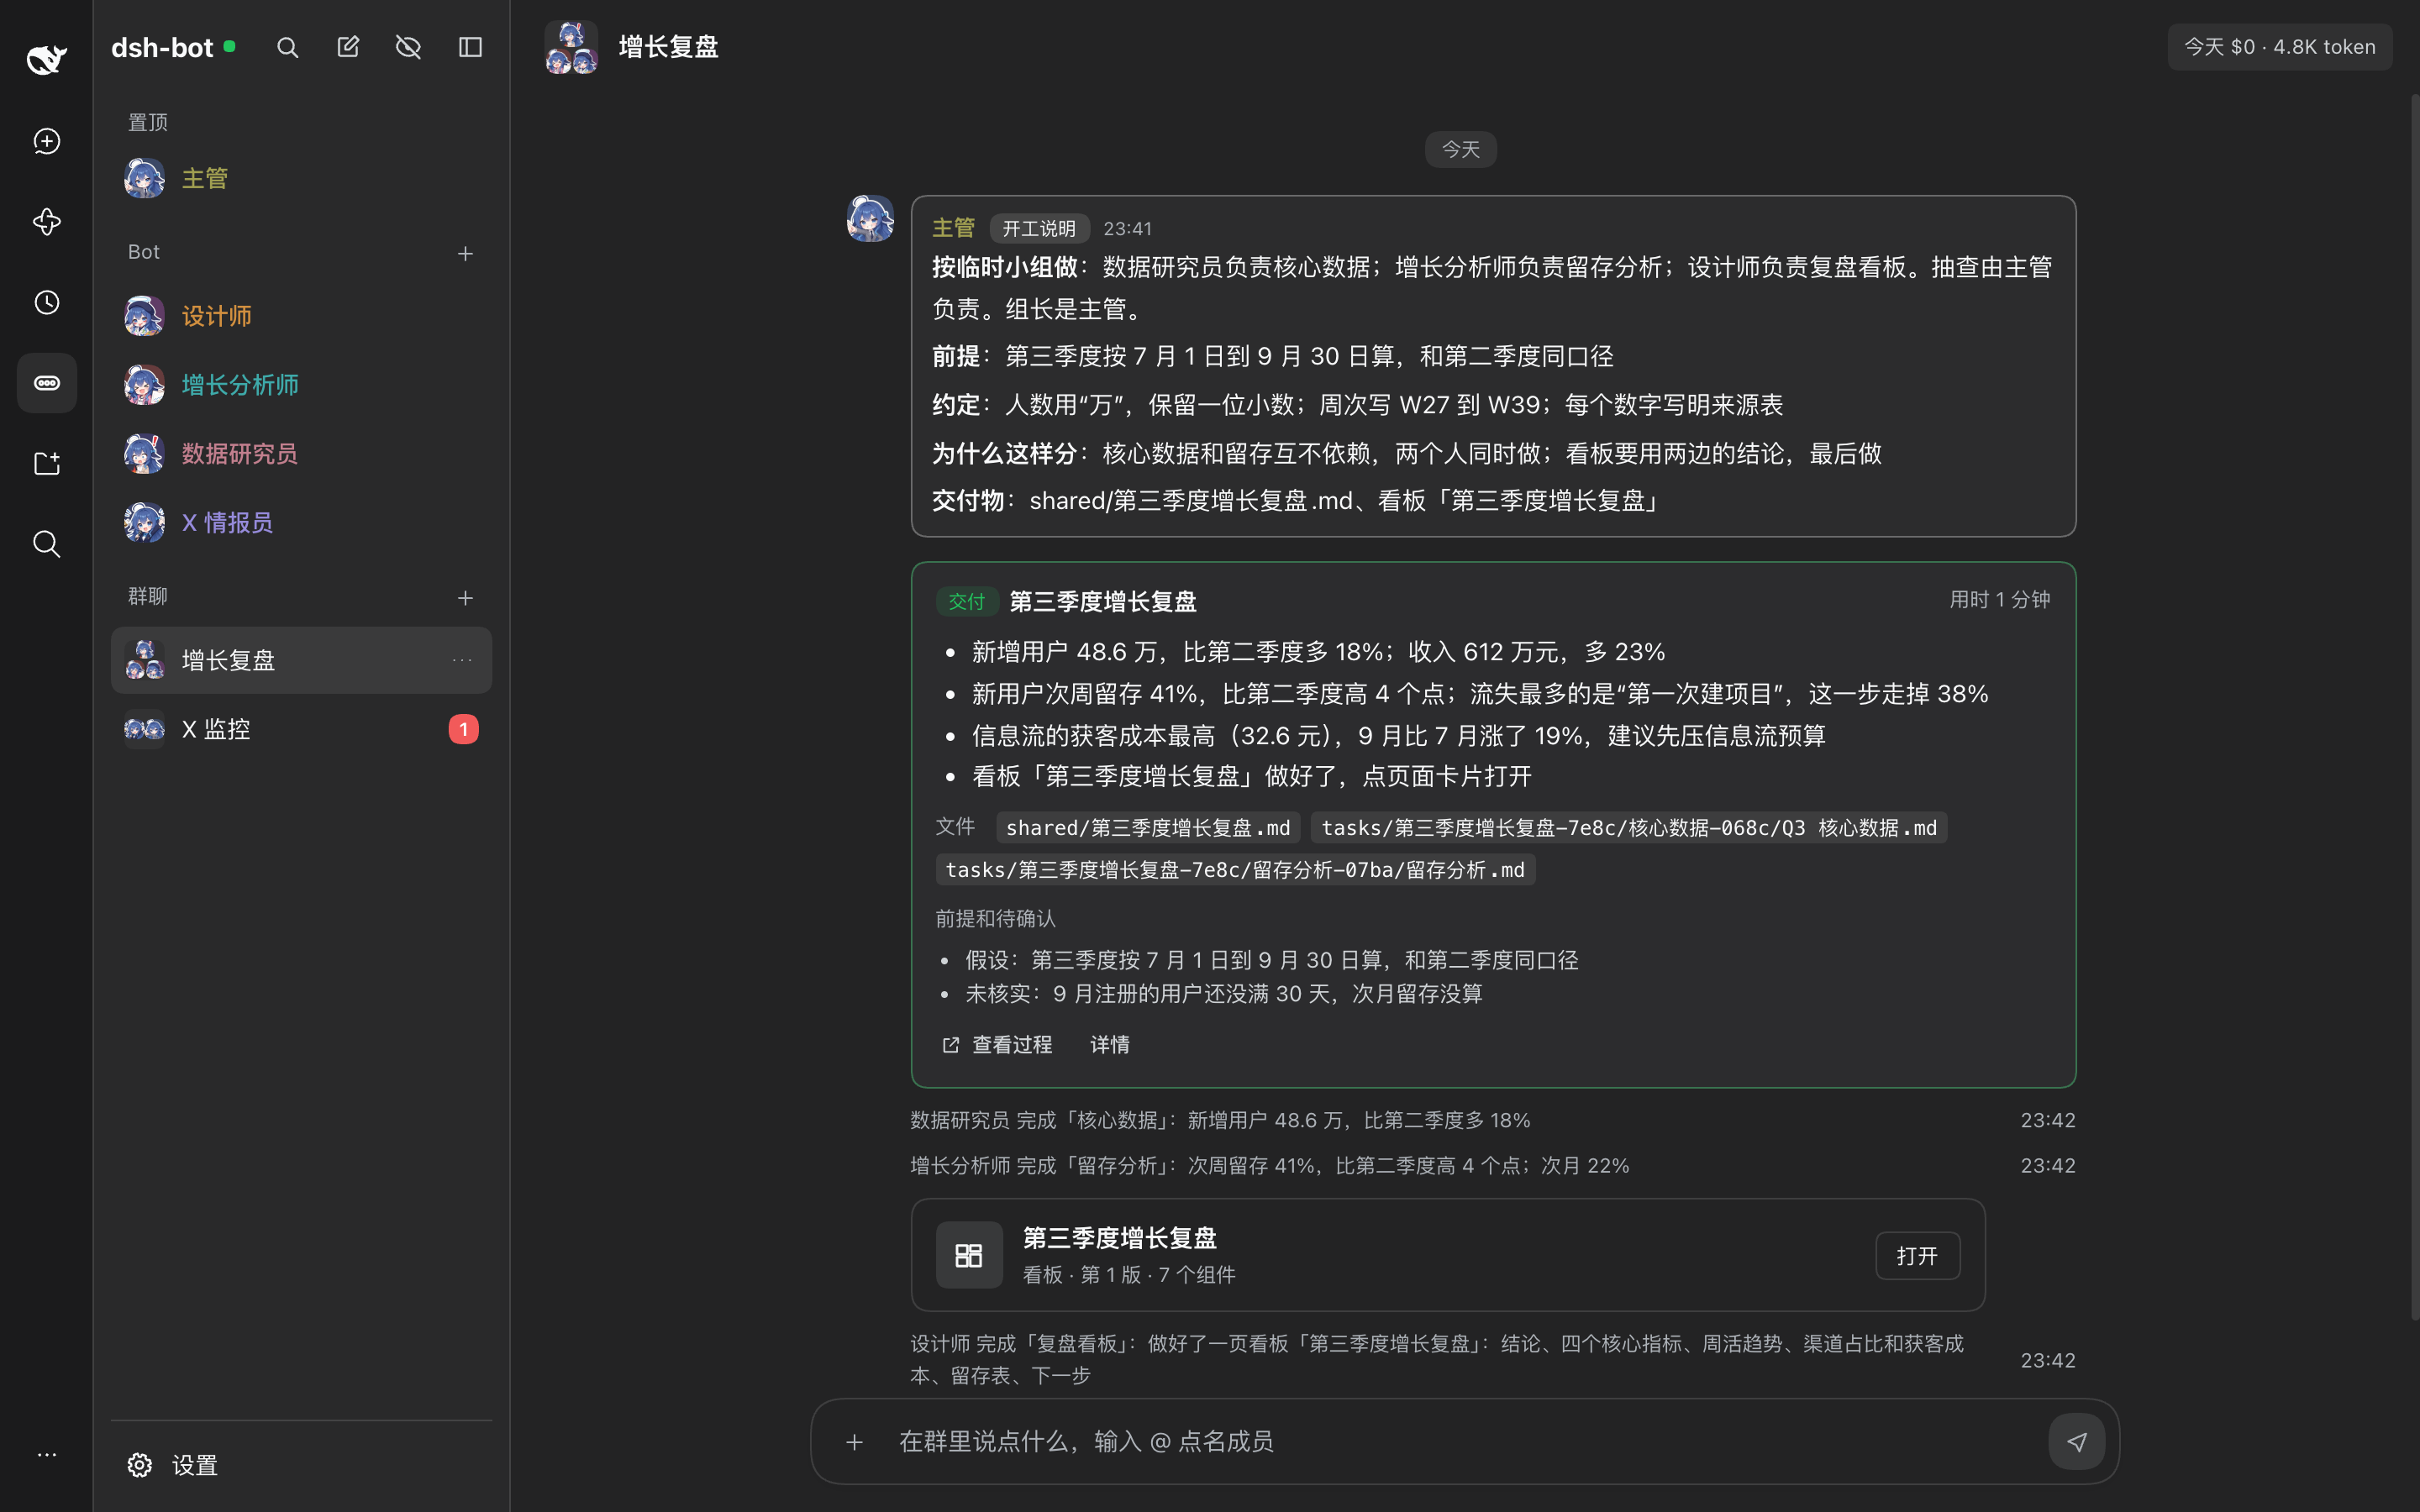Click the compose new message icon
The image size is (2420, 1512).
[348, 47]
